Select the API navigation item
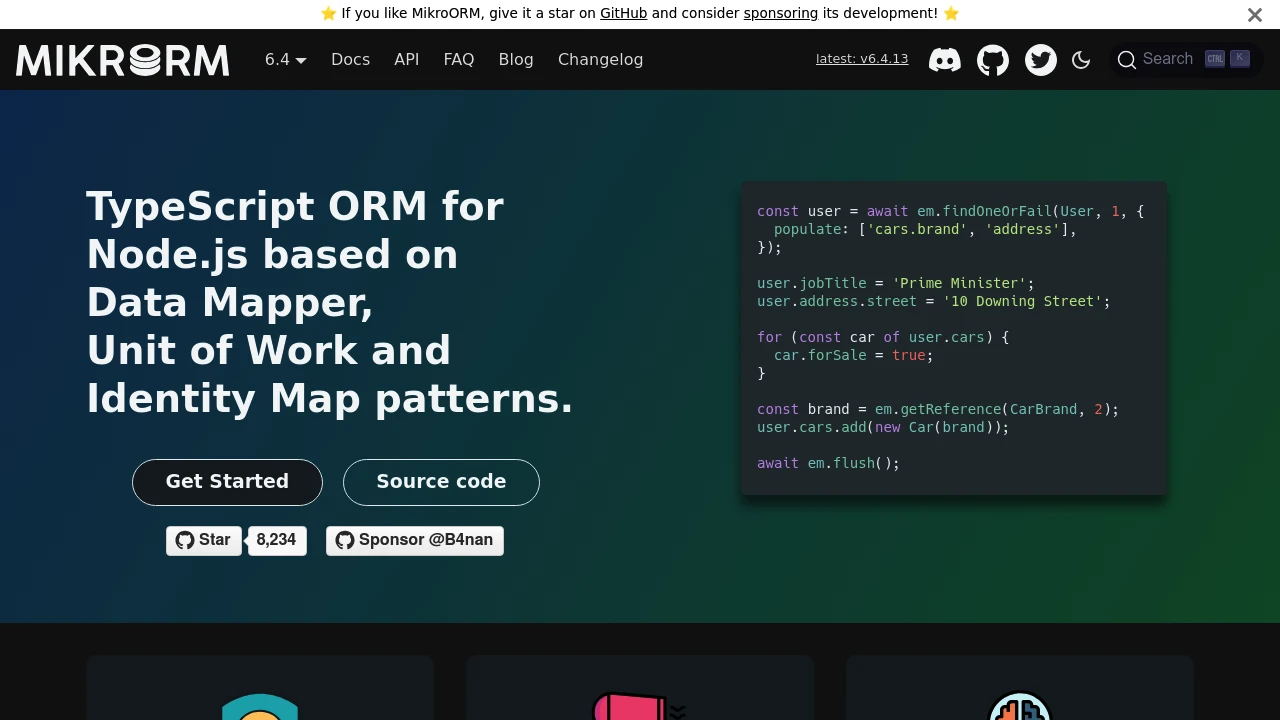The width and height of the screenshot is (1280, 720). coord(406,59)
